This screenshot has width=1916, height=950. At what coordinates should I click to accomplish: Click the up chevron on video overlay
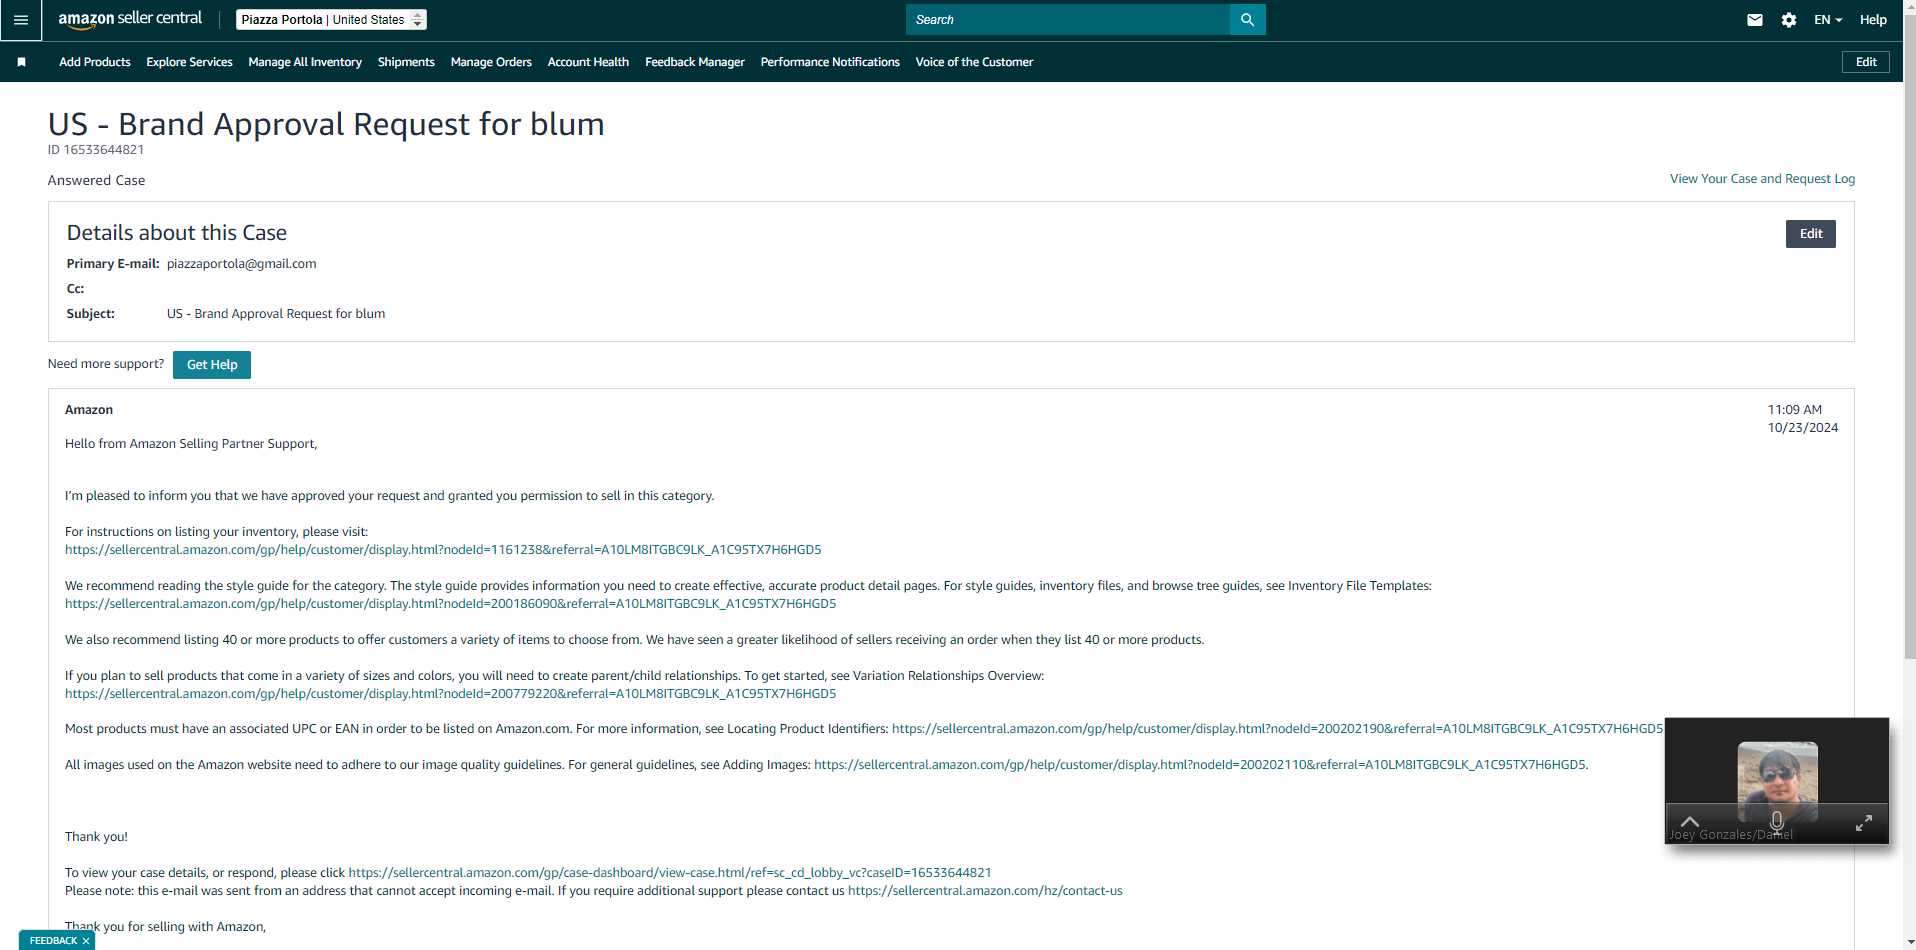coord(1690,822)
